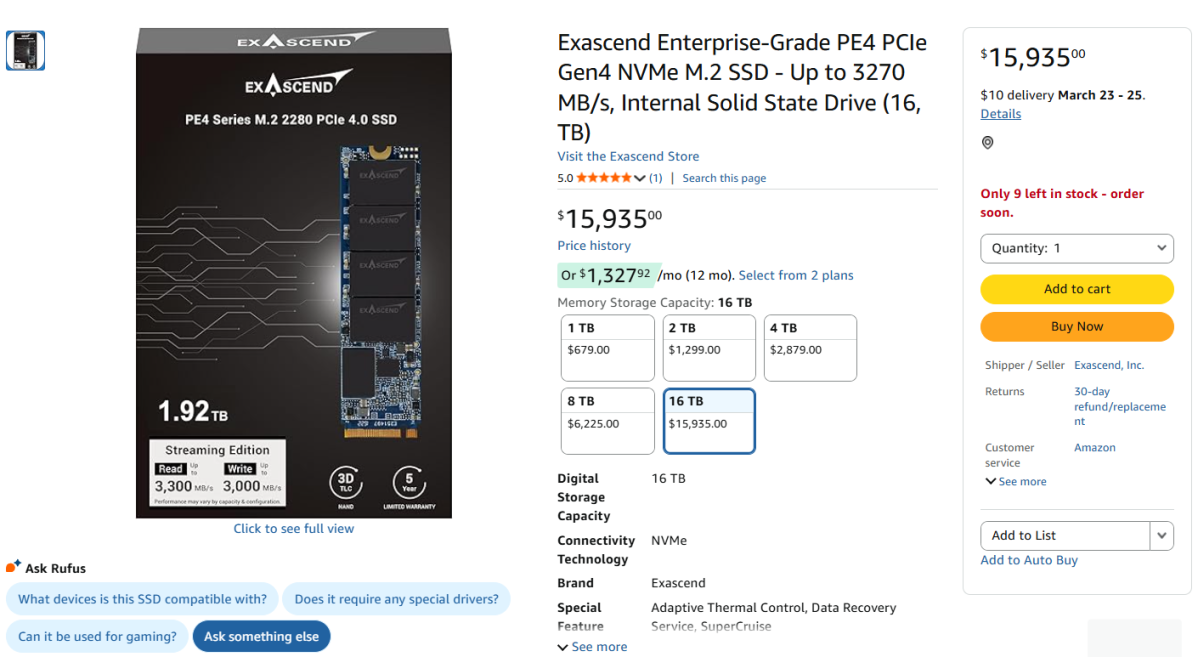Expand See more product specifications
Screen dimensions: 1198x657
593,647
